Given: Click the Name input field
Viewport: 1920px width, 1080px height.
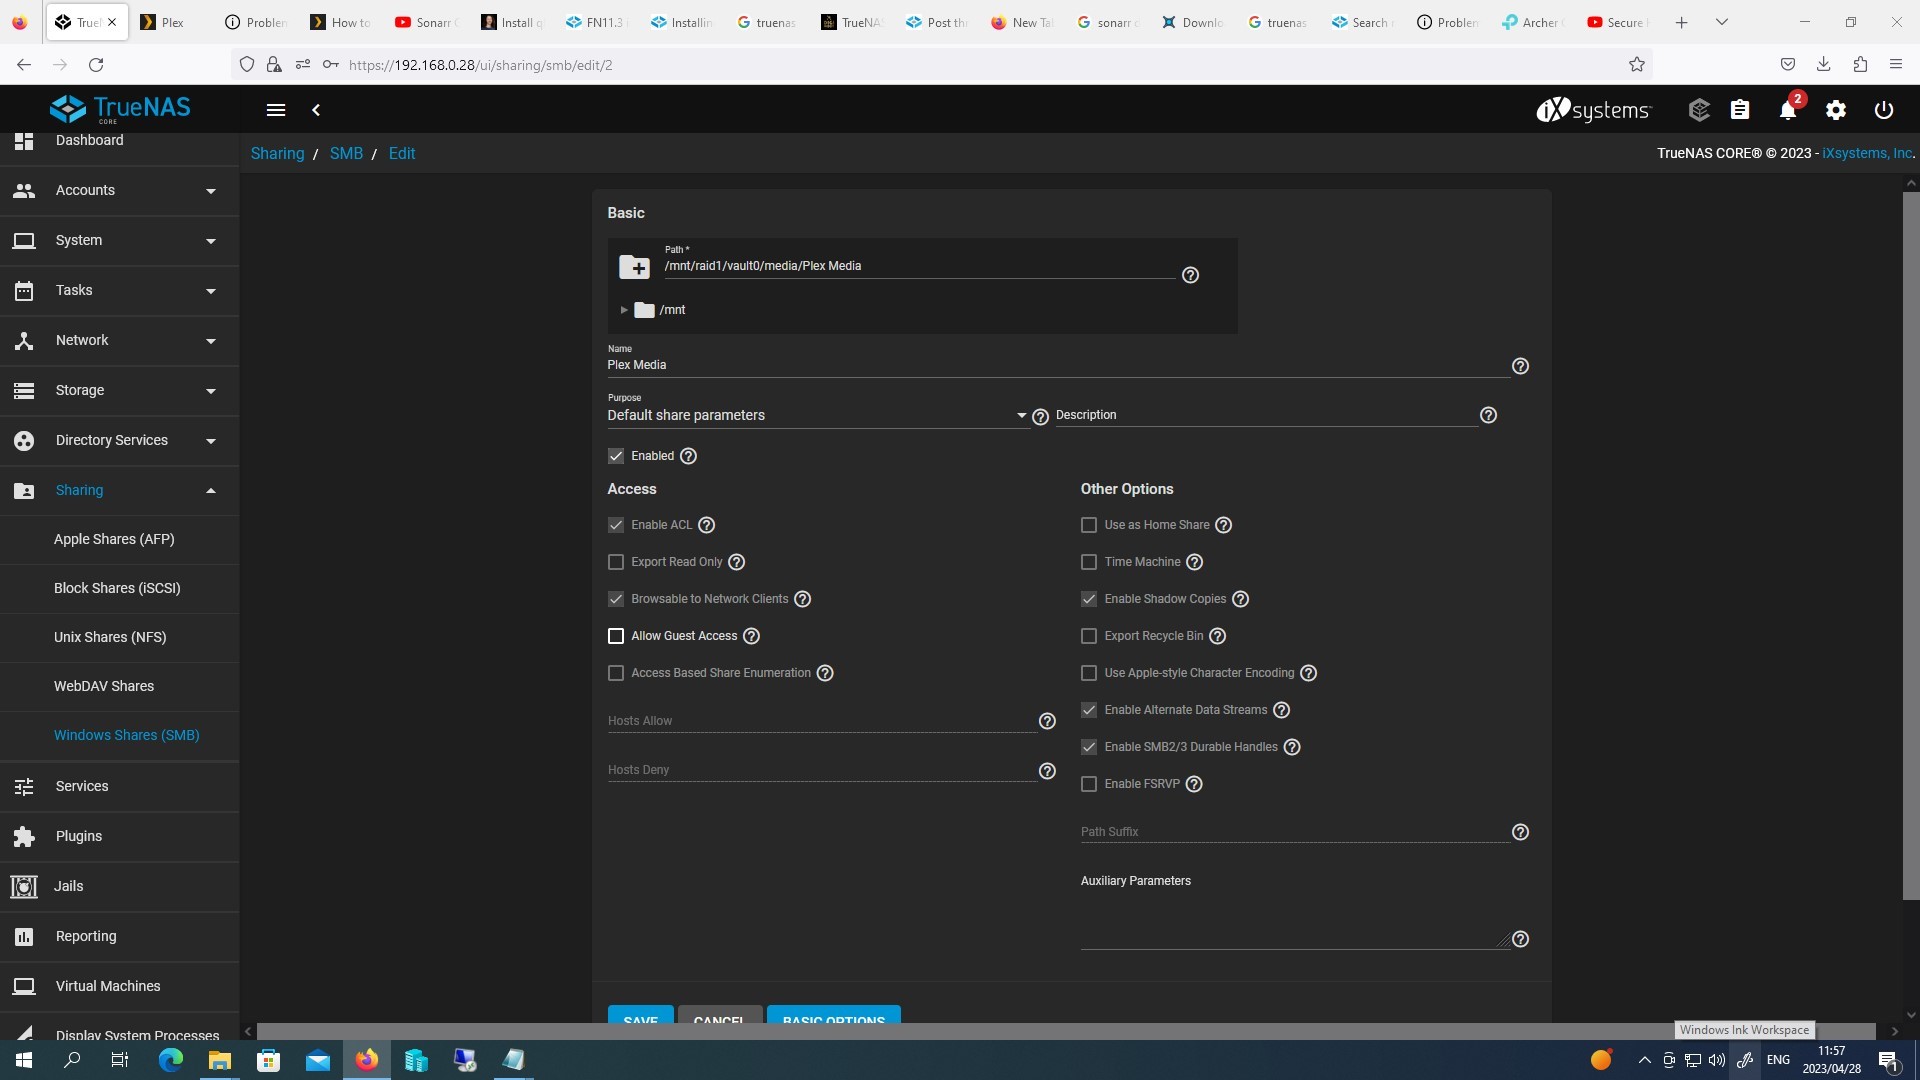Looking at the screenshot, I should 1057,365.
